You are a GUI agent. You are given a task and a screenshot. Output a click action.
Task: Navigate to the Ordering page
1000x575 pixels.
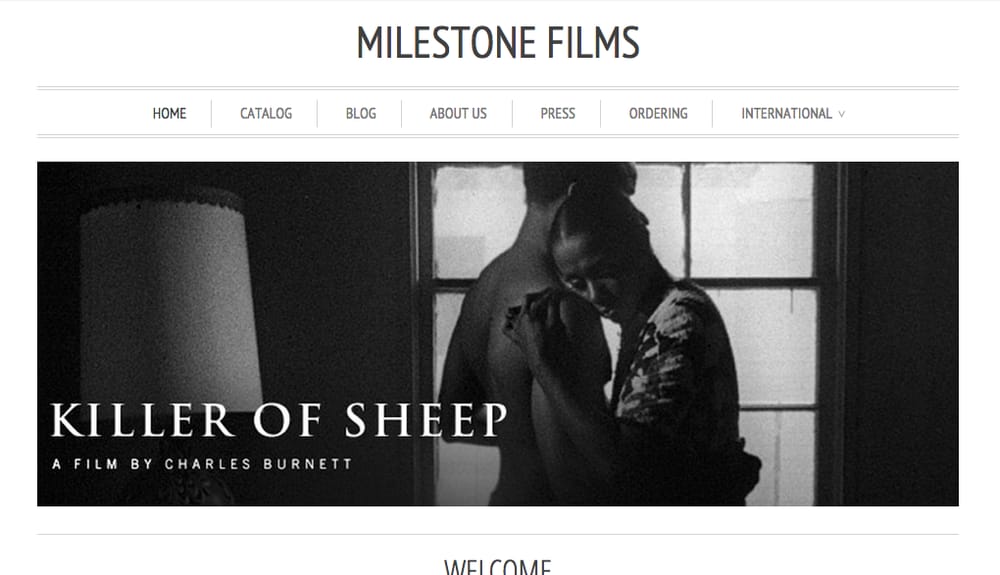[658, 113]
